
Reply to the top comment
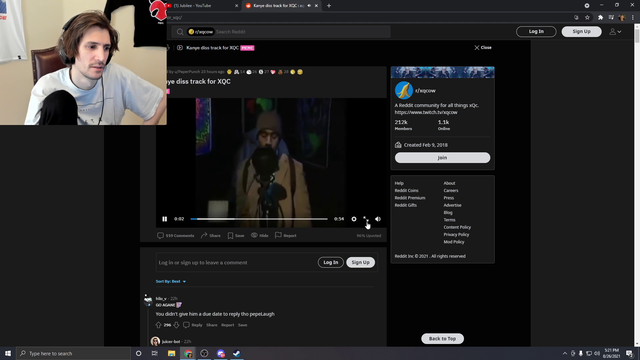tap(193, 325)
